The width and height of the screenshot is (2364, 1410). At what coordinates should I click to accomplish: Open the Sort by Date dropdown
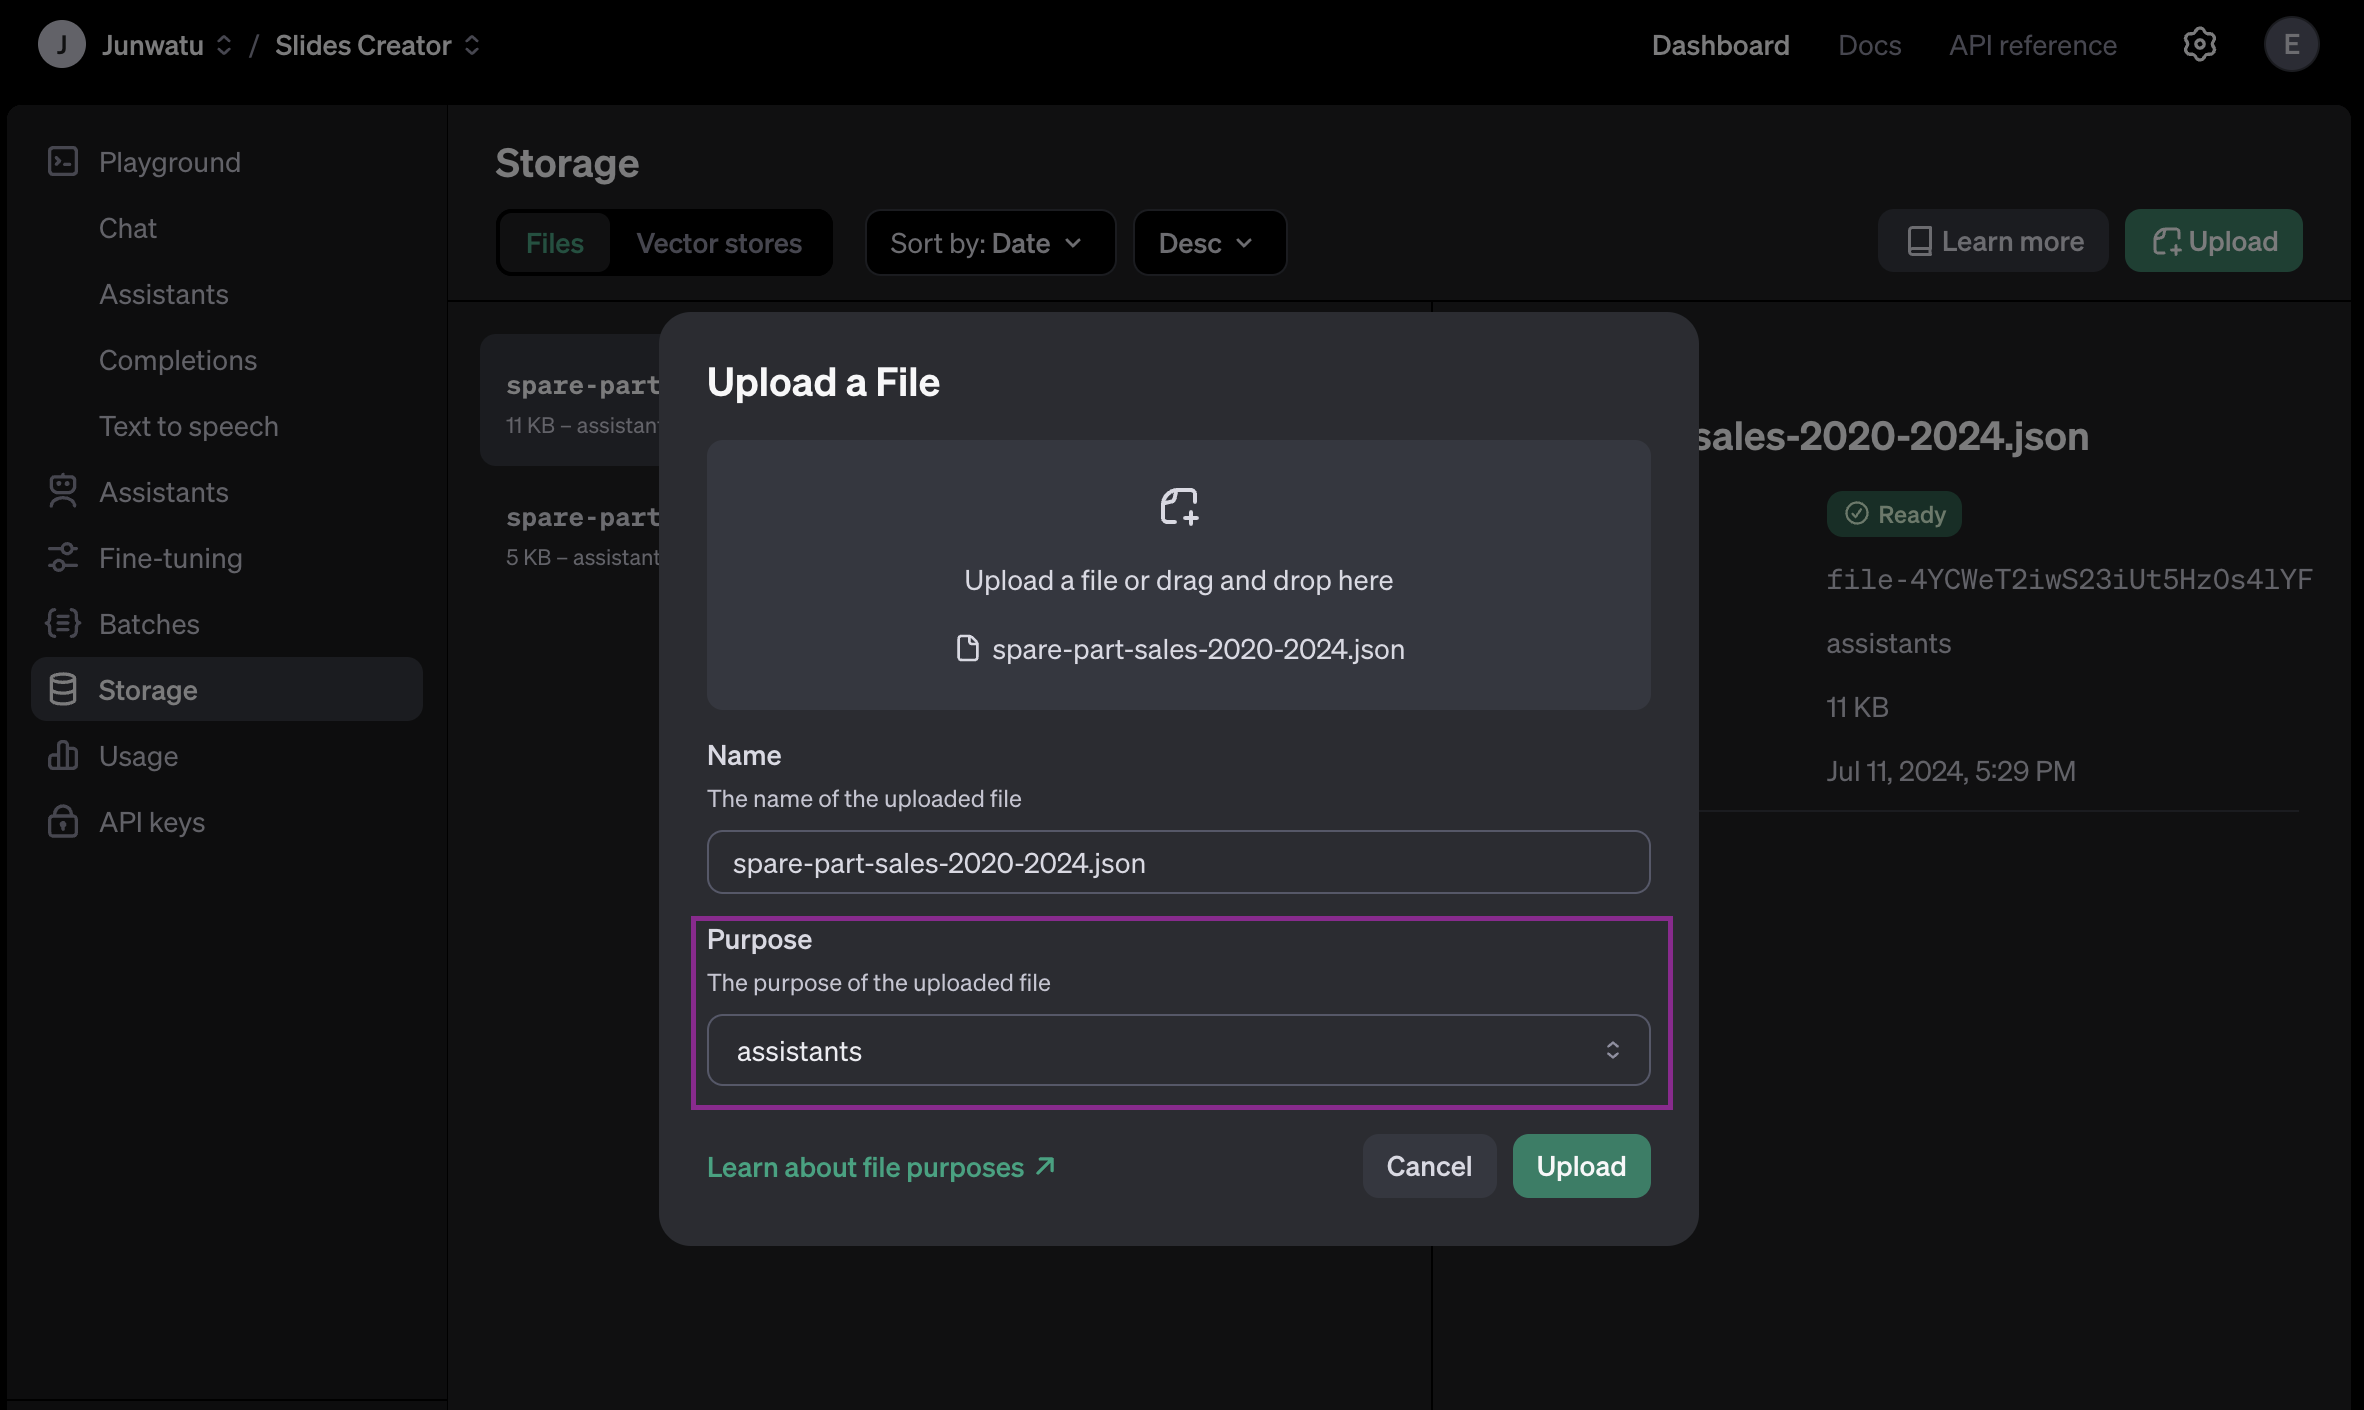pyautogui.click(x=988, y=243)
